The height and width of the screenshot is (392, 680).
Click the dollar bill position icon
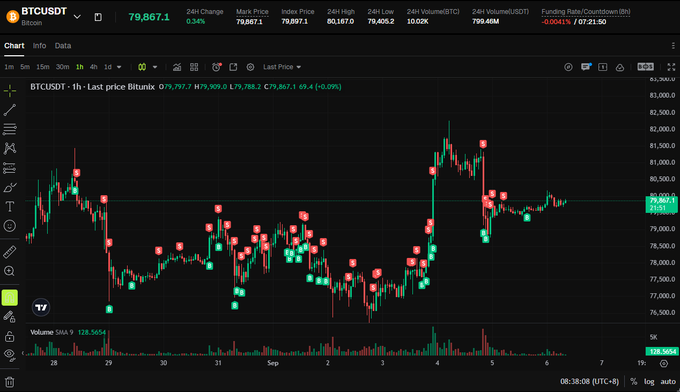(602, 67)
